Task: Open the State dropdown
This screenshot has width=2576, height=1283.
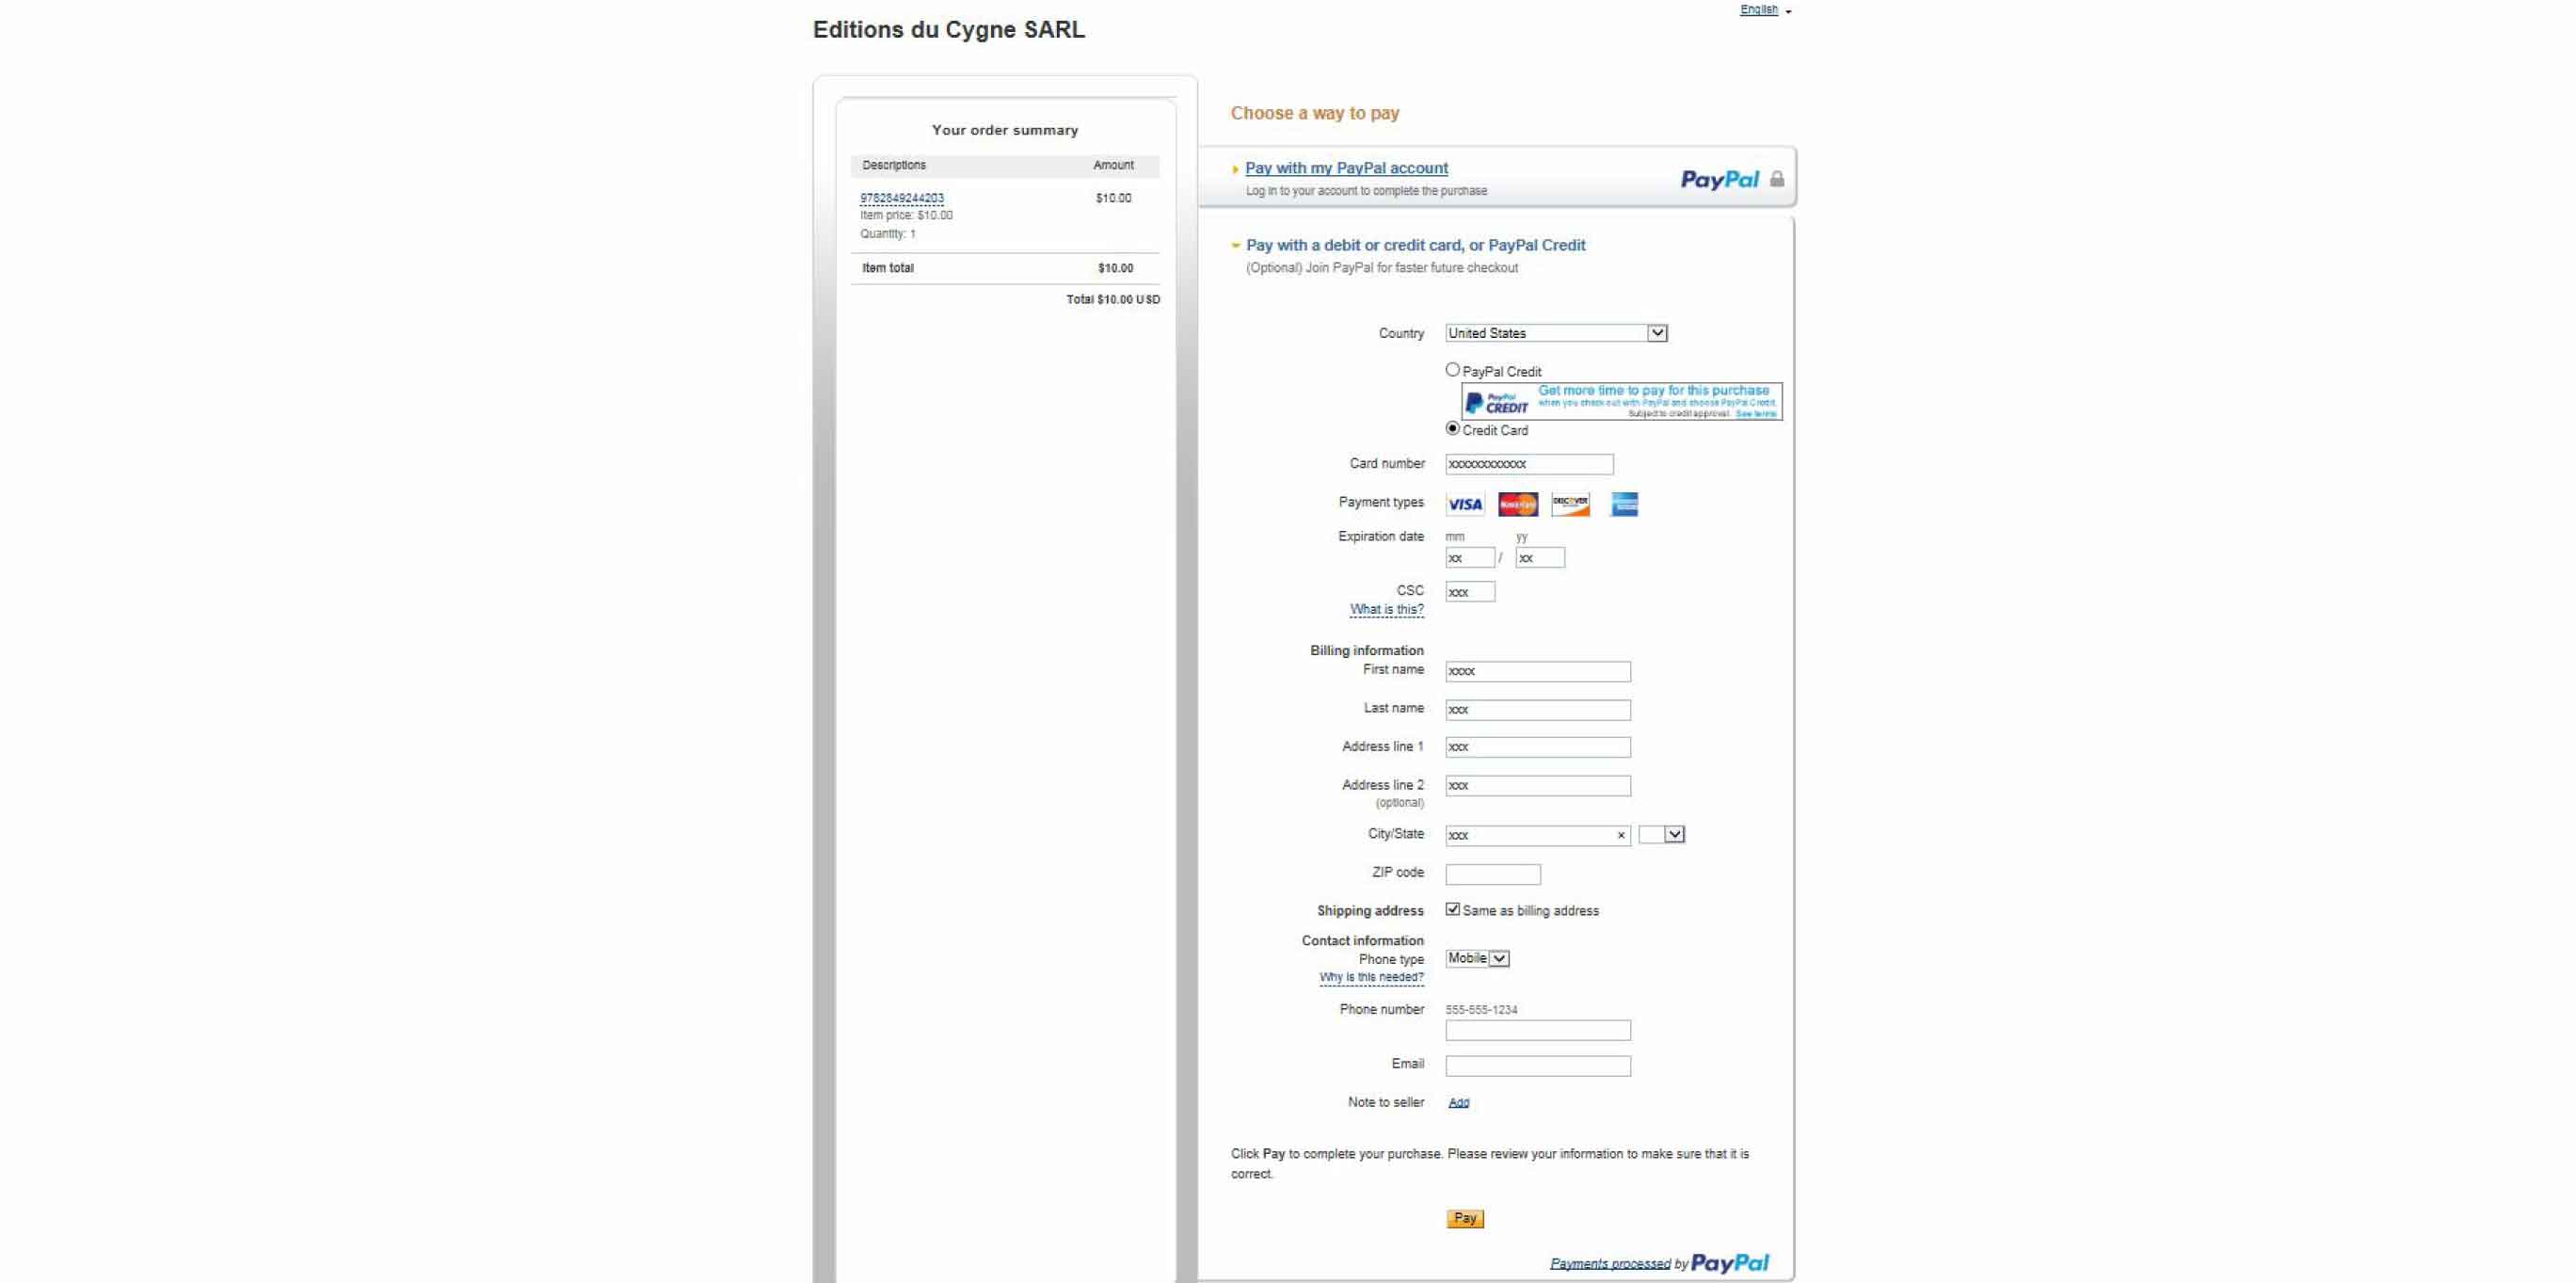Action: pyautogui.click(x=1662, y=834)
